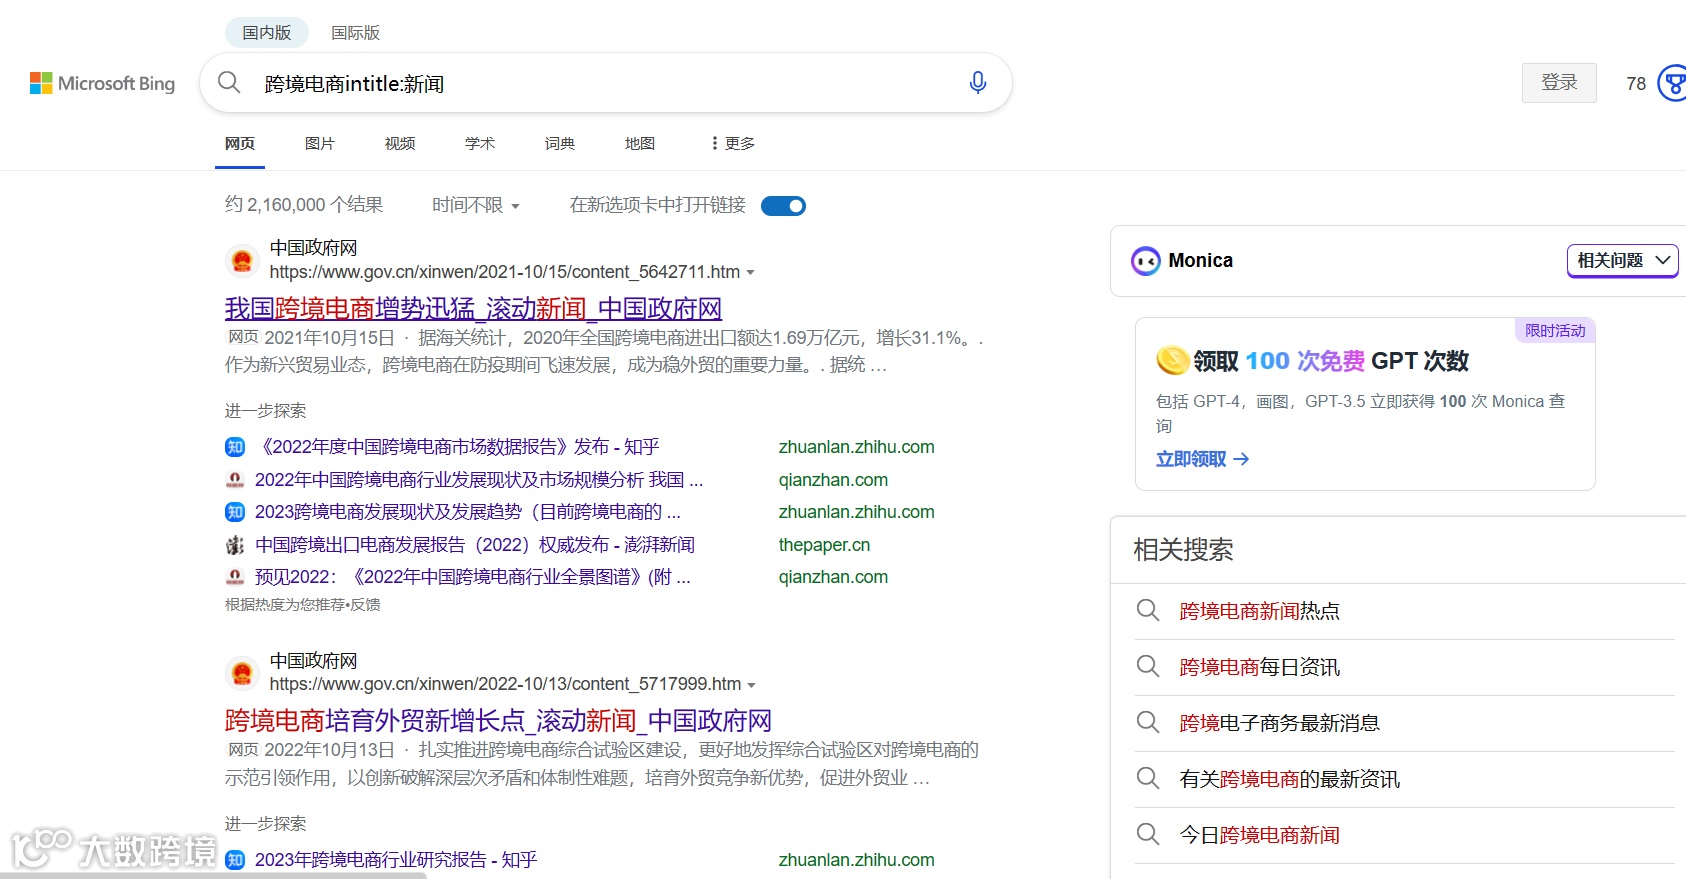Click 限时活动 badge on promo card
Image resolution: width=1686 pixels, height=879 pixels.
coord(1555,331)
